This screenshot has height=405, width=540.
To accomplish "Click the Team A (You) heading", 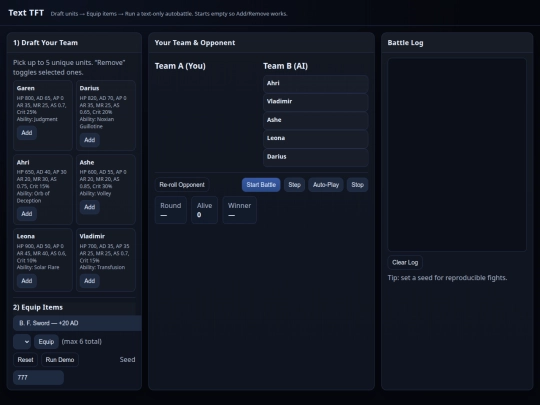I will (x=180, y=66).
